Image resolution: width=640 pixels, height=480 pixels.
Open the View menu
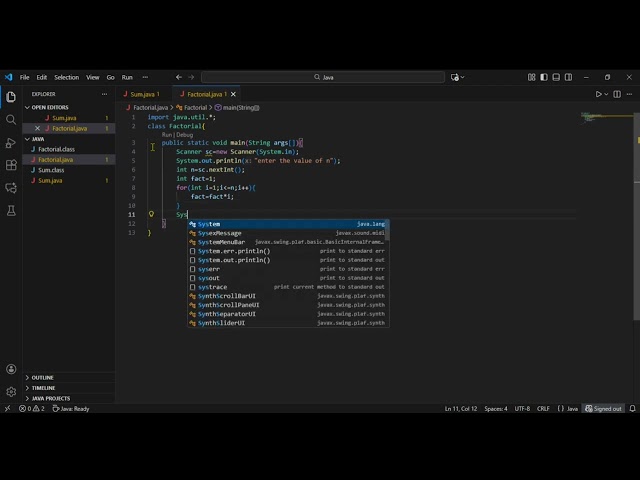[x=93, y=77]
